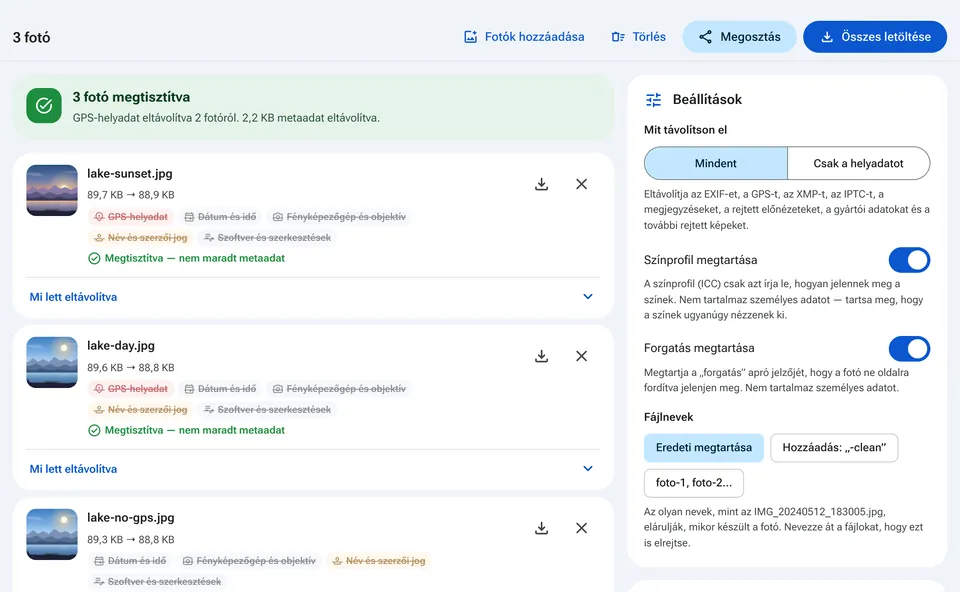Download the lake-no-gps.jpg file

click(x=541, y=528)
